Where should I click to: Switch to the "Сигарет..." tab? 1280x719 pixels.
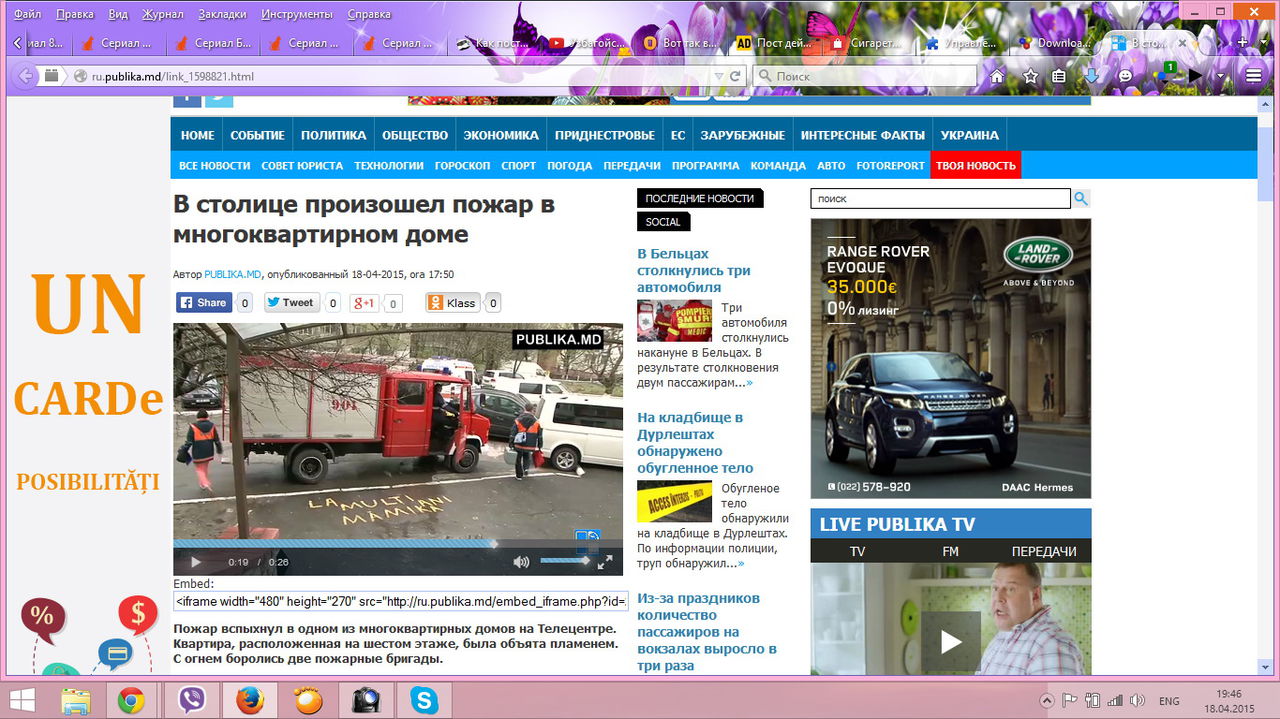(871, 43)
